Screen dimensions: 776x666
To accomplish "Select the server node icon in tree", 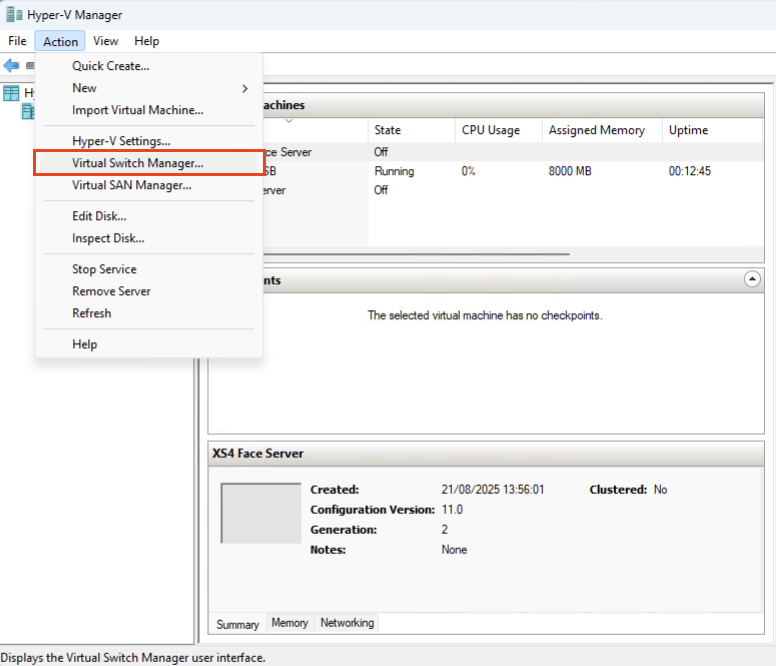I will tap(28, 111).
